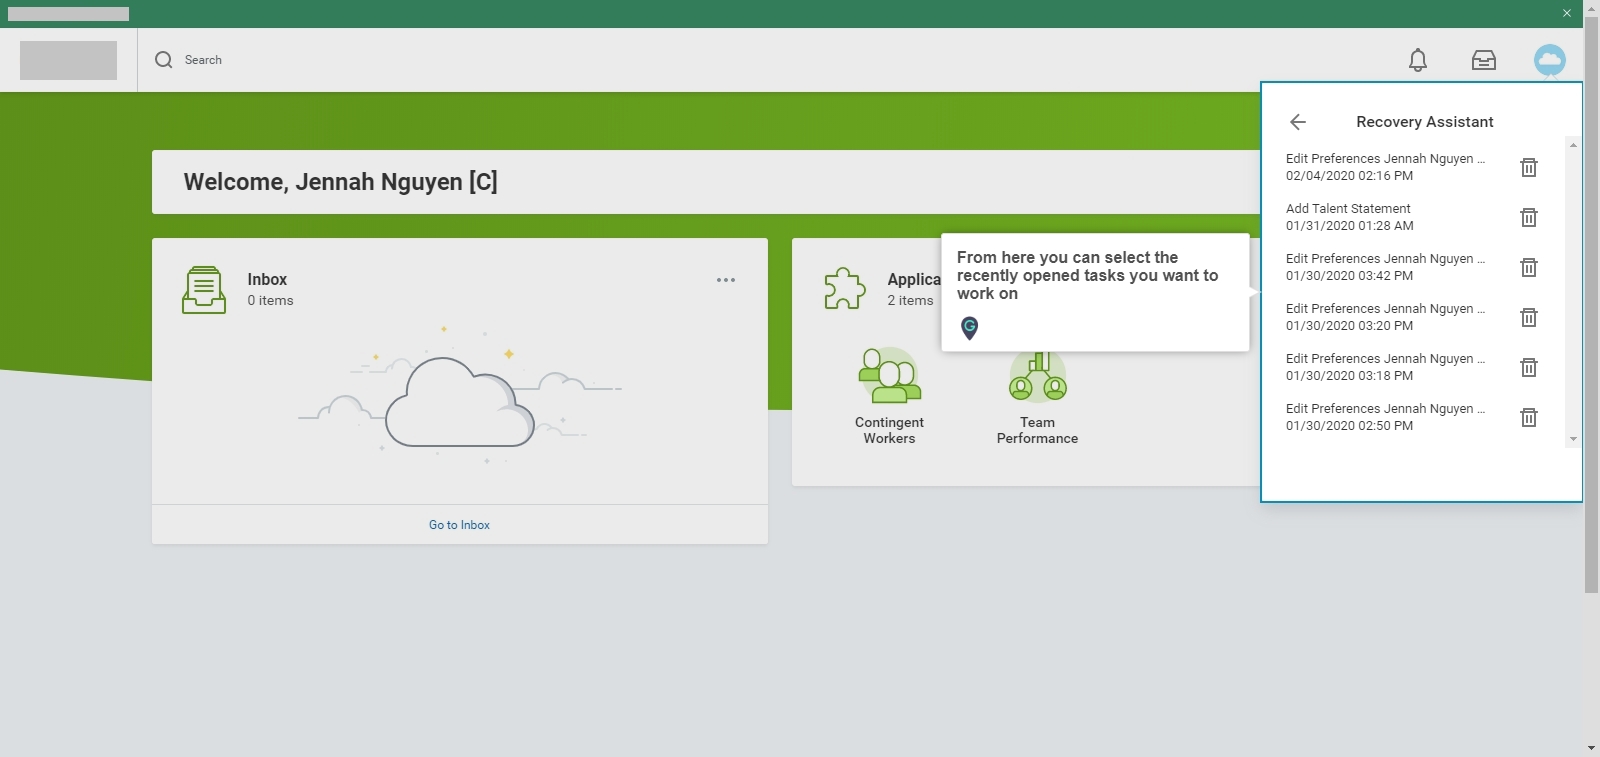
Task: Click the Welcome, Jennah Nguyen [C] heading
Action: coord(340,182)
